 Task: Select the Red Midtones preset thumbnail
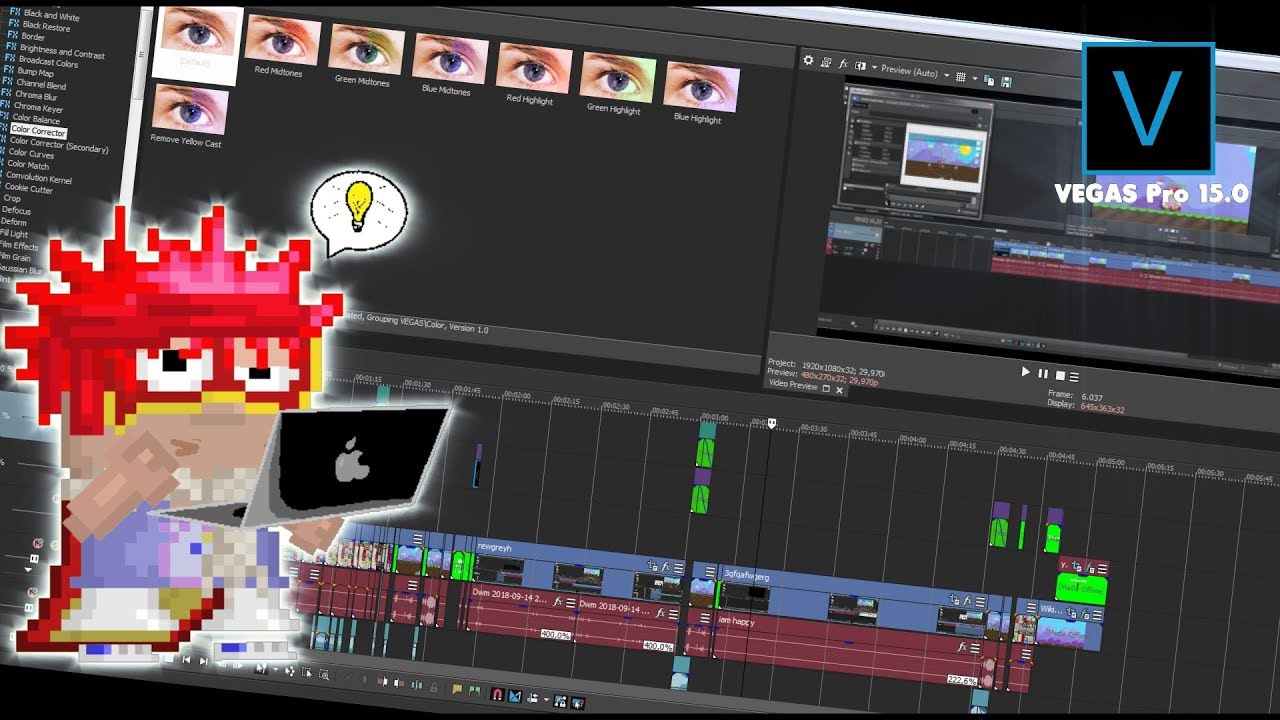(282, 47)
